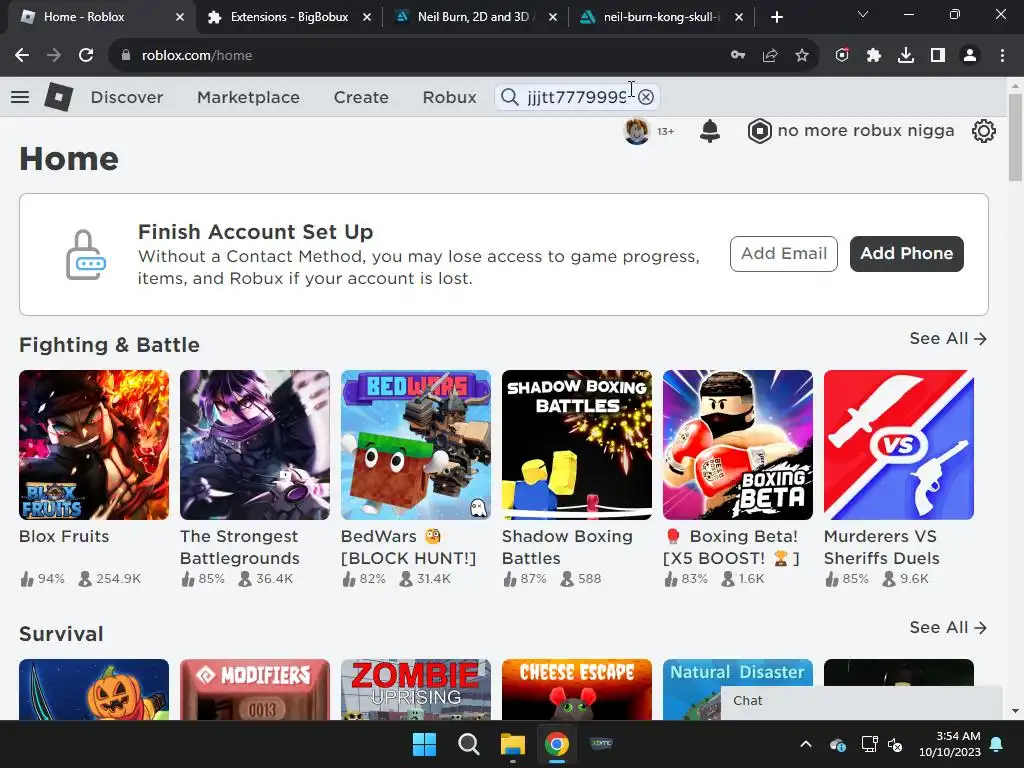Open the Blox Fruits game thumbnail
The image size is (1024, 768).
click(94, 445)
